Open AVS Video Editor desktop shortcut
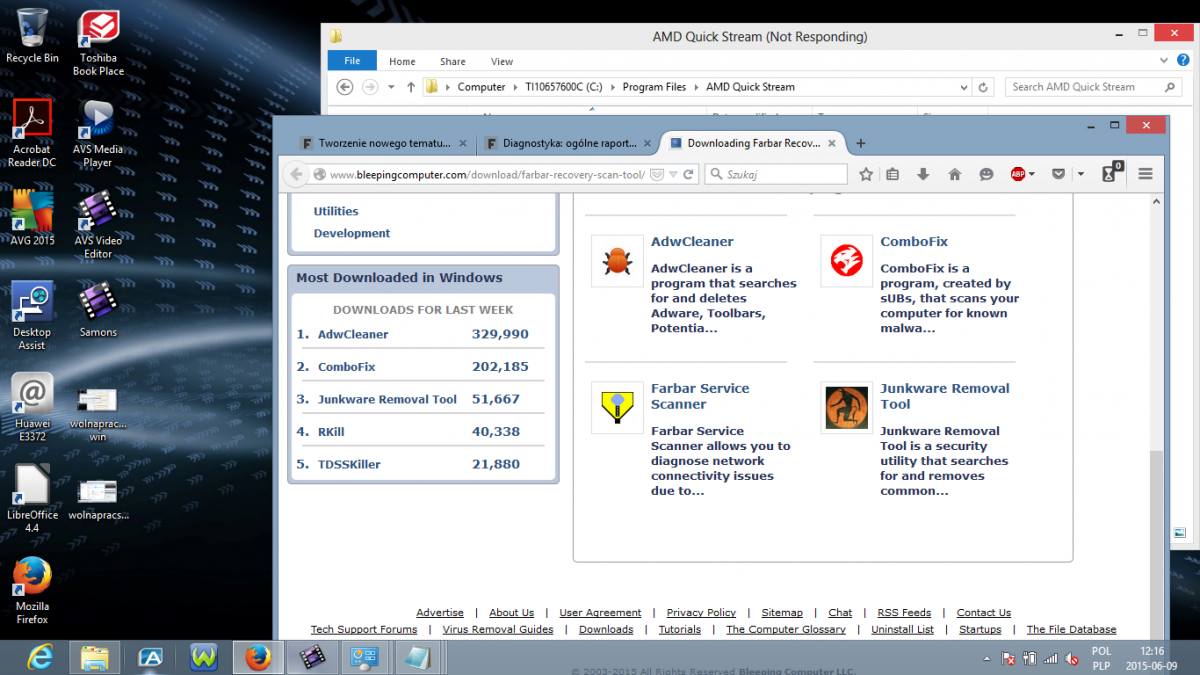1200x675 pixels. point(98,225)
